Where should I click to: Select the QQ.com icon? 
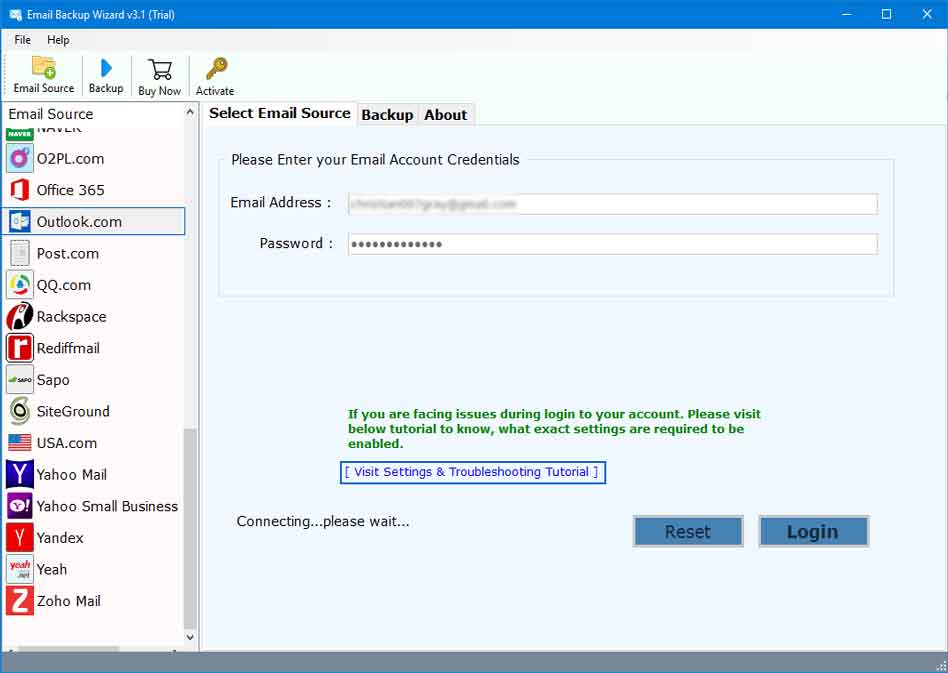20,285
